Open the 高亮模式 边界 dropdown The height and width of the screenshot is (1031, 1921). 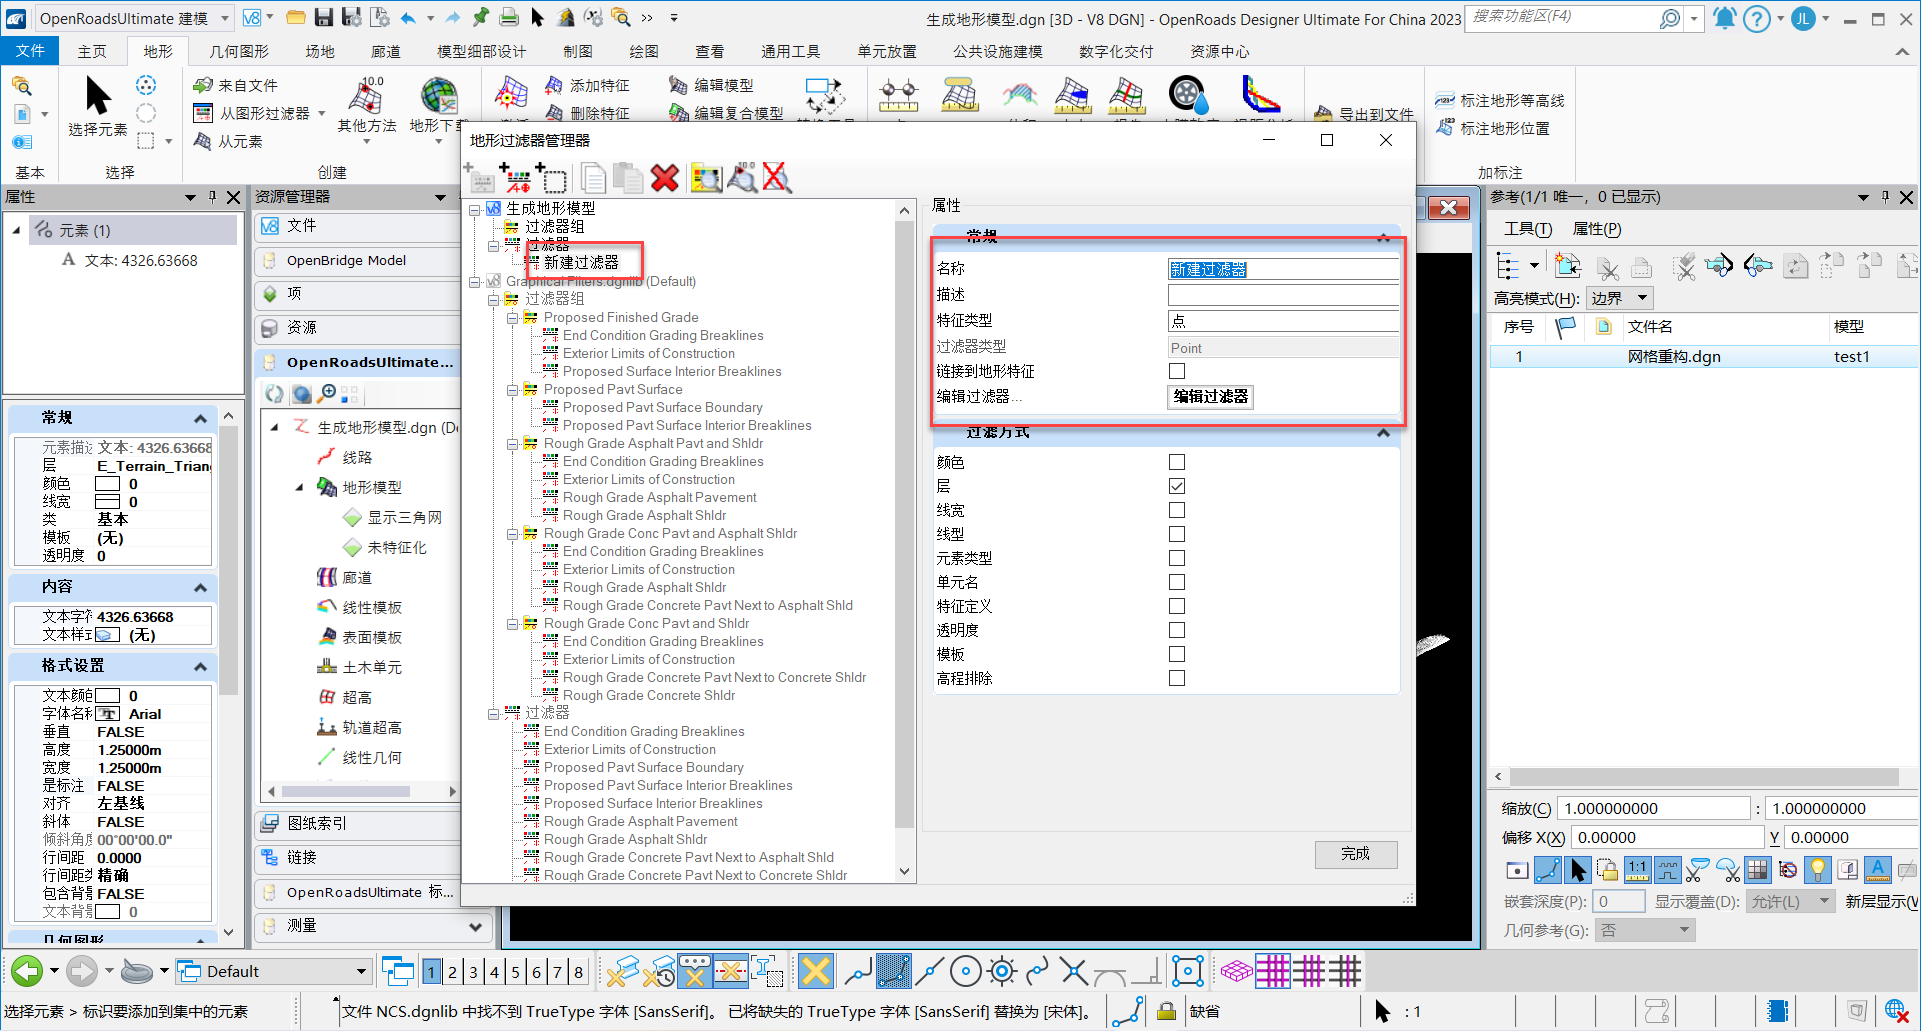[x=1620, y=298]
